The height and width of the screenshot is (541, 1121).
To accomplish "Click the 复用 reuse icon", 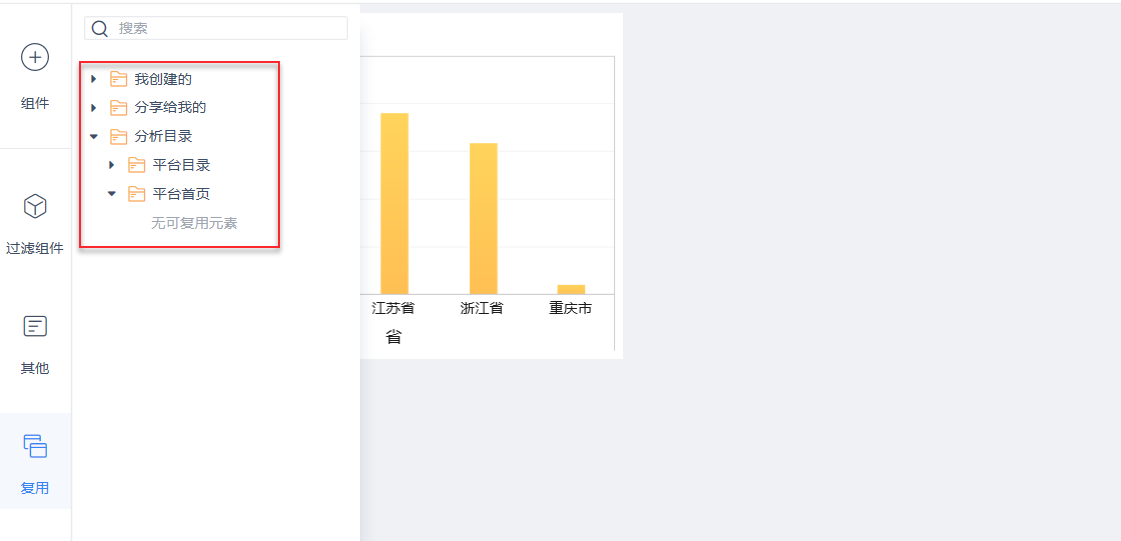I will pyautogui.click(x=35, y=446).
